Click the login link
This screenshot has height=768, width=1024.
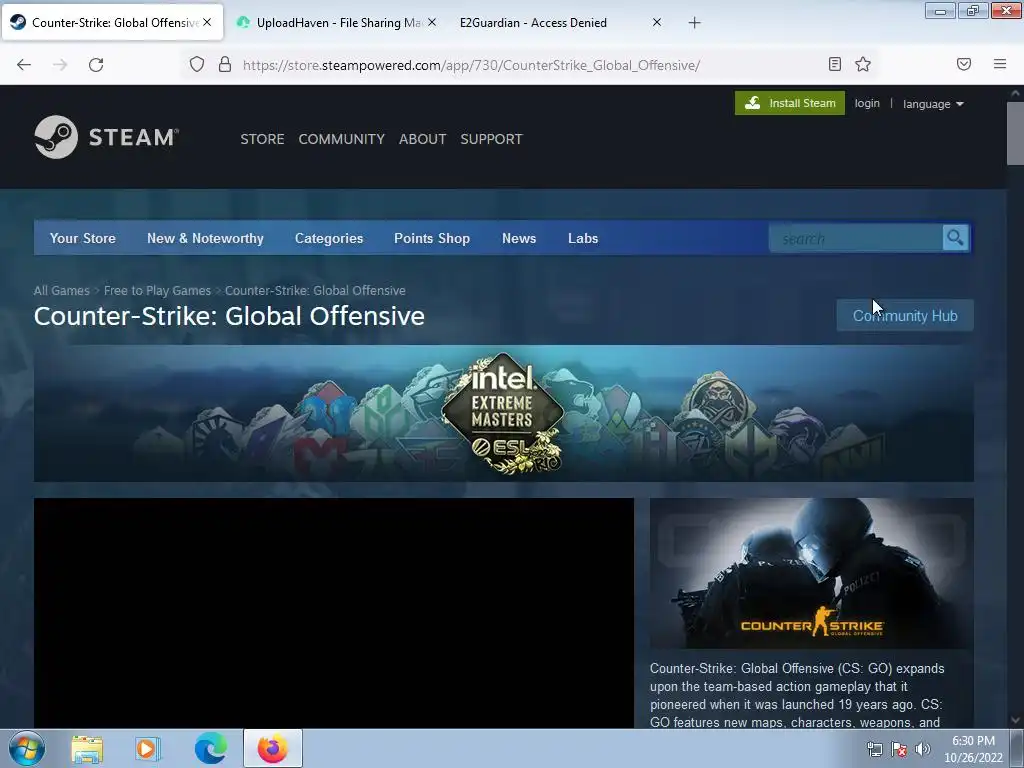pos(867,103)
